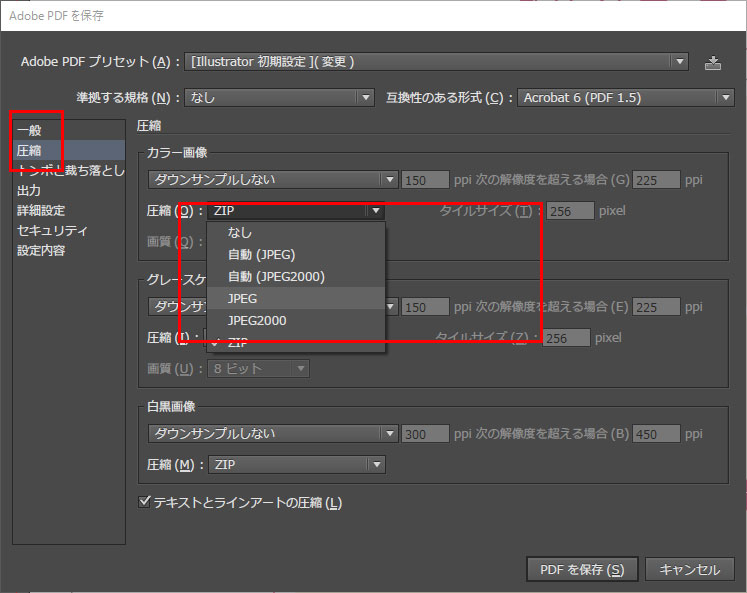This screenshot has height=593, width=747.
Task: Open the 出力 settings category
Action: coord(29,190)
